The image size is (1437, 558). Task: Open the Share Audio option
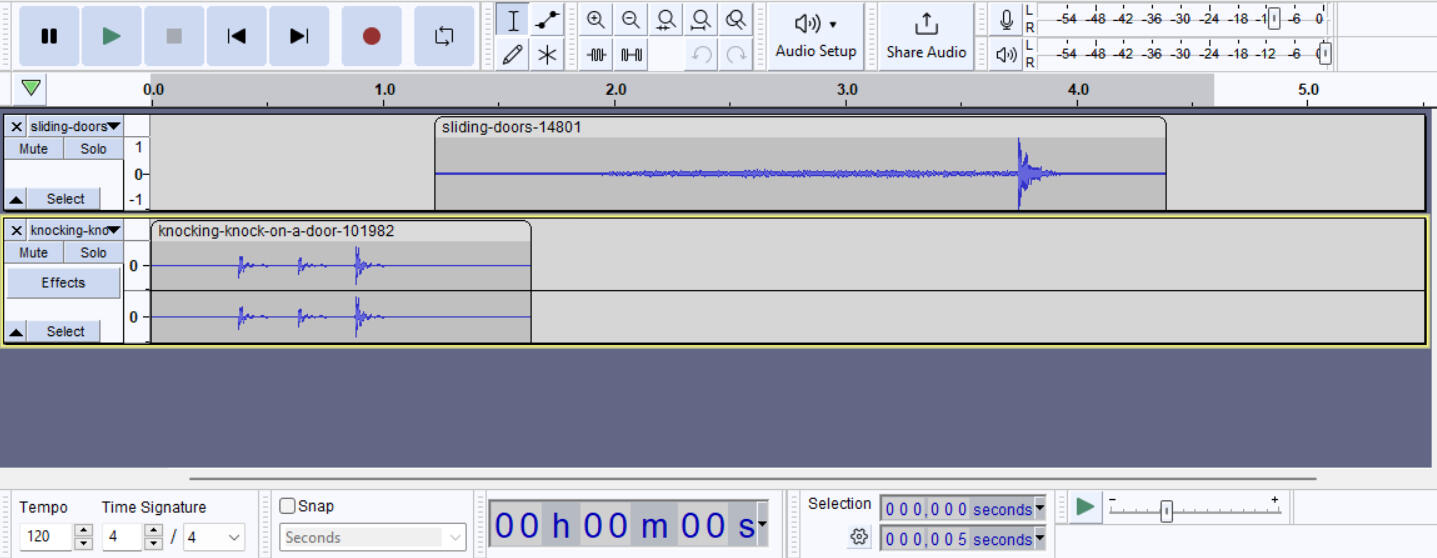click(926, 36)
